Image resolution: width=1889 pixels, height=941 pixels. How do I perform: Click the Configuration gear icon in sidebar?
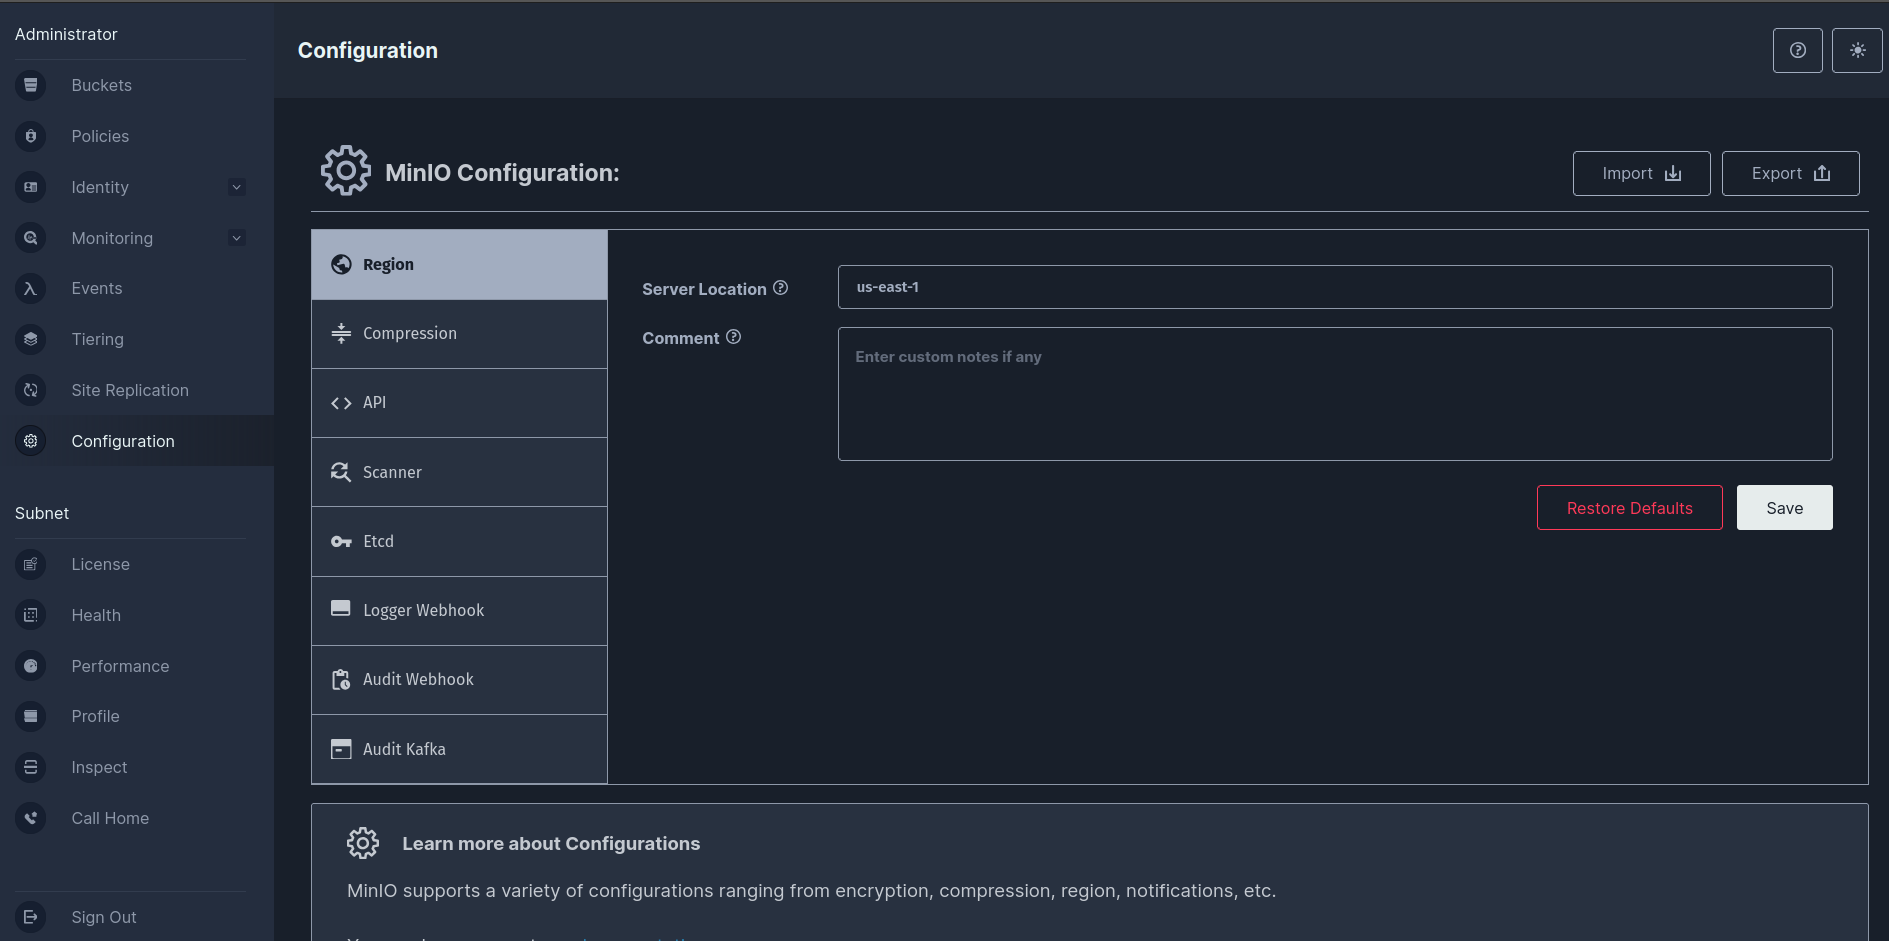(x=31, y=441)
